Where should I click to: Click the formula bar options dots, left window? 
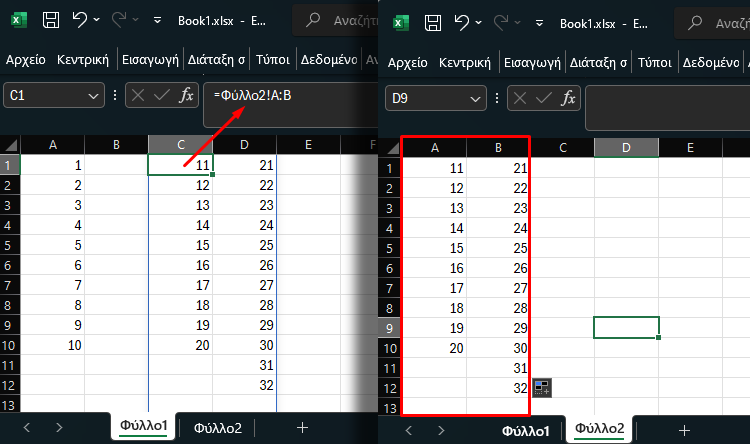115,95
